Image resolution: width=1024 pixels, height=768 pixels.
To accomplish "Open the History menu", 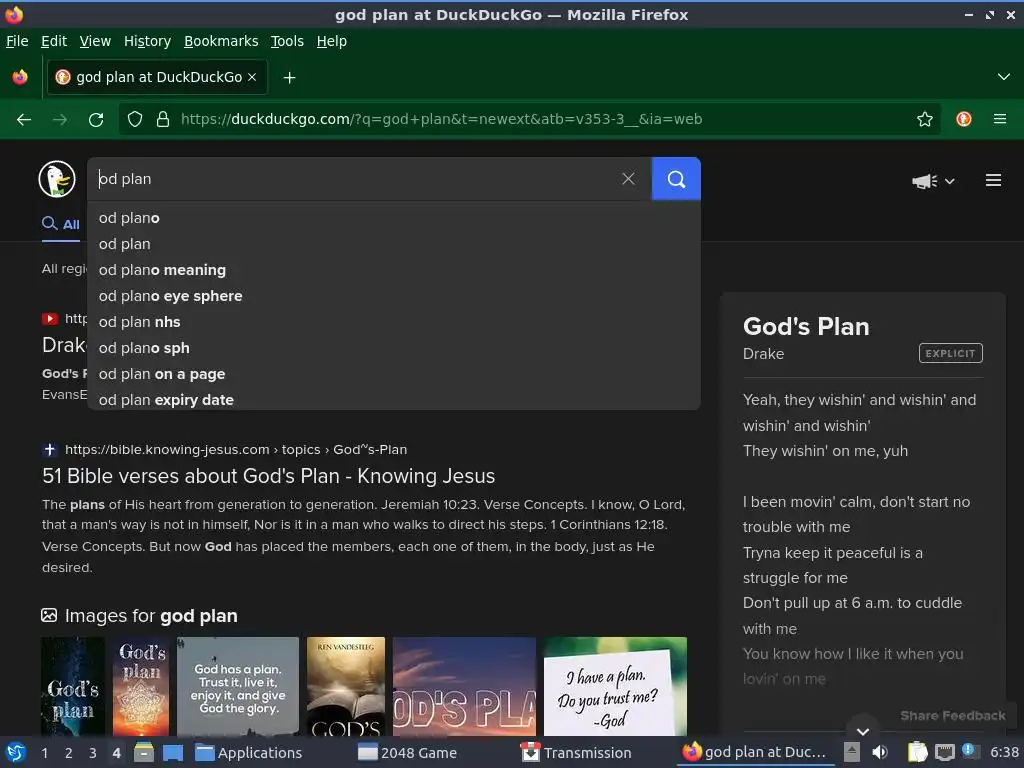I will [x=148, y=41].
